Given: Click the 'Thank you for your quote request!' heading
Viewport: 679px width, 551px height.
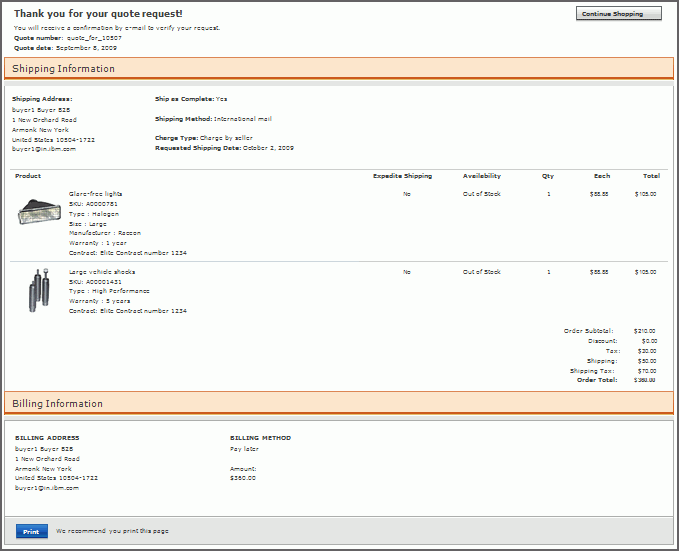Looking at the screenshot, I should coord(98,14).
